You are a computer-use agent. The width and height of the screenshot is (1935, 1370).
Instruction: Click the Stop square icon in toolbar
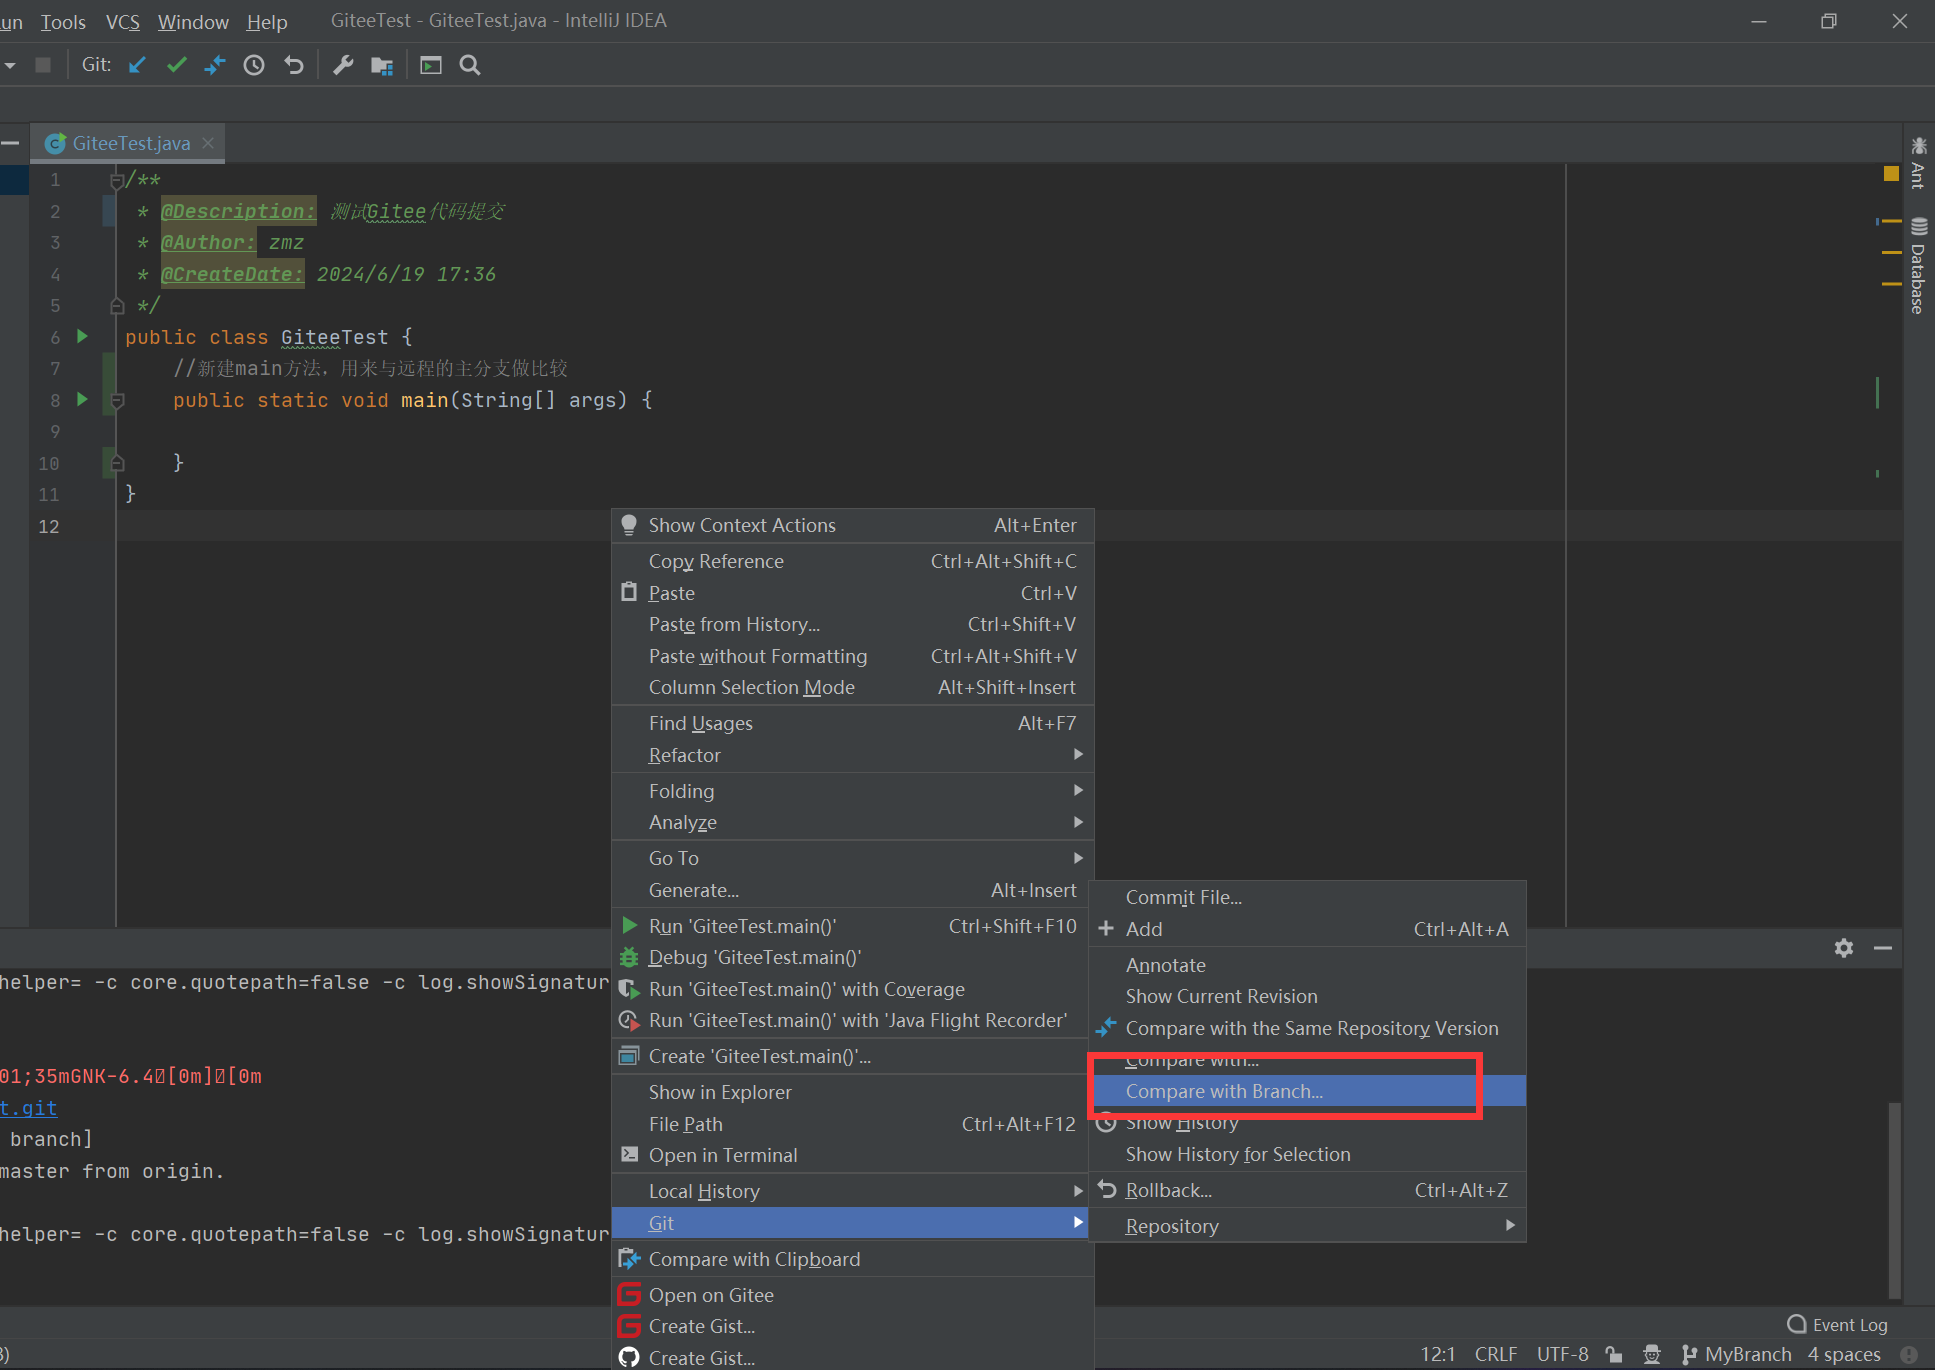coord(43,65)
